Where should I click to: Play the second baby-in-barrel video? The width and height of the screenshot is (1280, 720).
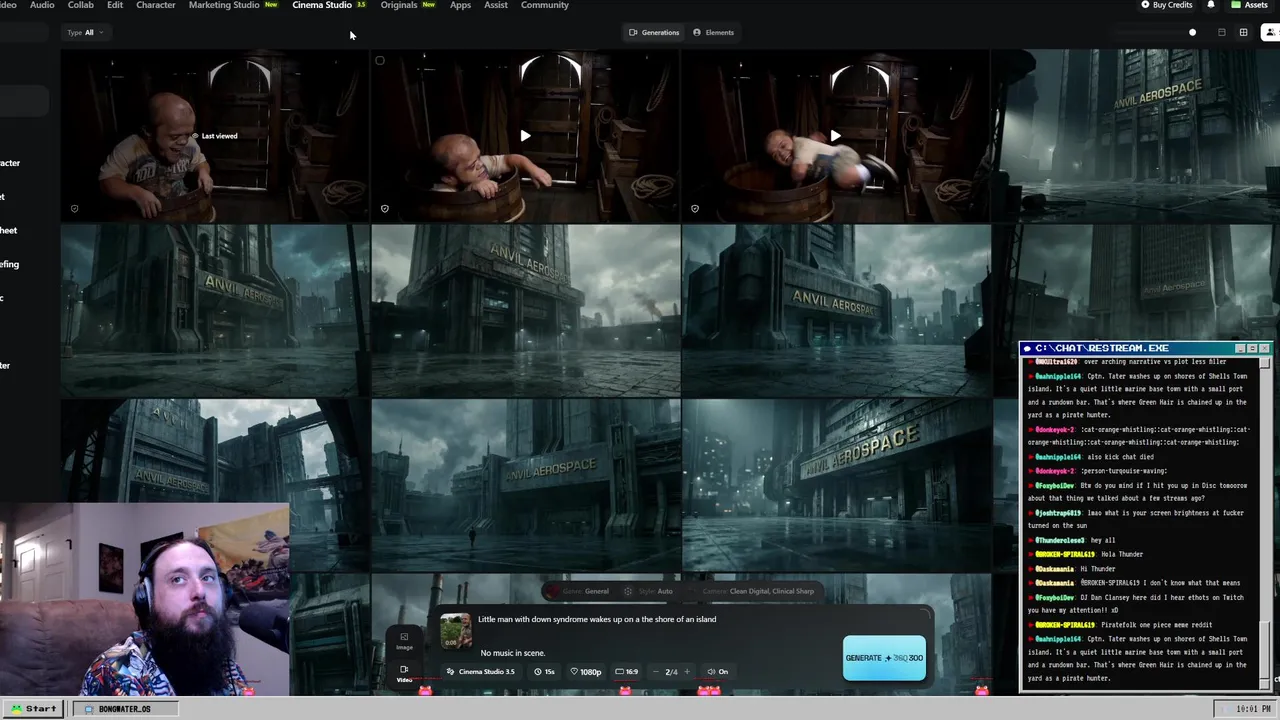pos(525,135)
